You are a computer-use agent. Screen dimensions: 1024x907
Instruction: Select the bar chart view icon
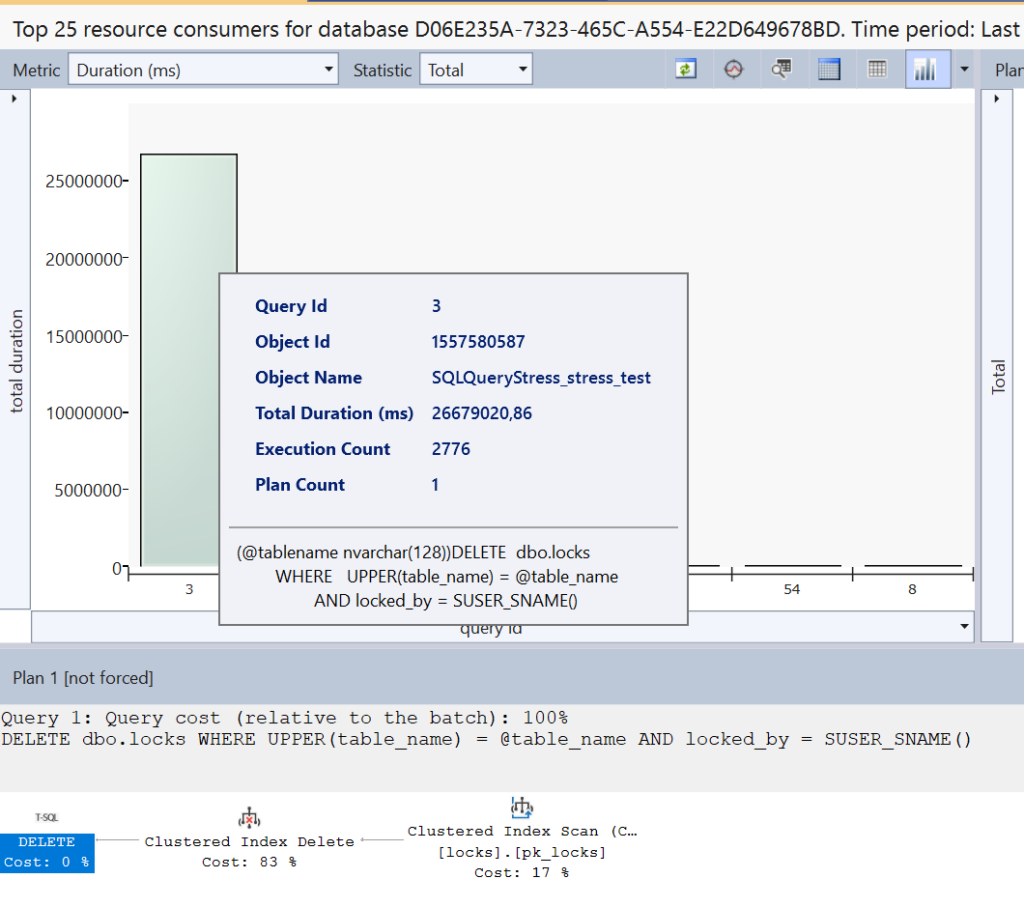click(x=926, y=70)
